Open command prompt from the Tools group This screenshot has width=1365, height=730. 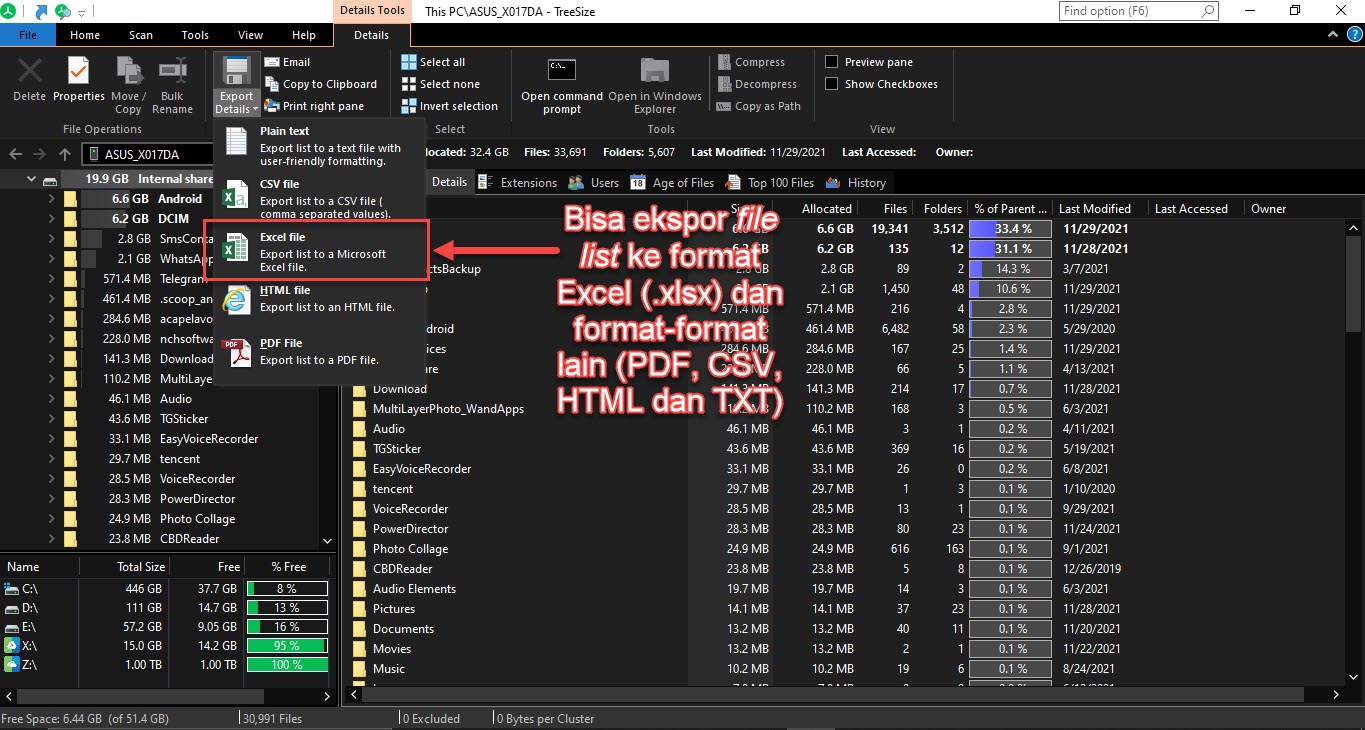pyautogui.click(x=562, y=85)
